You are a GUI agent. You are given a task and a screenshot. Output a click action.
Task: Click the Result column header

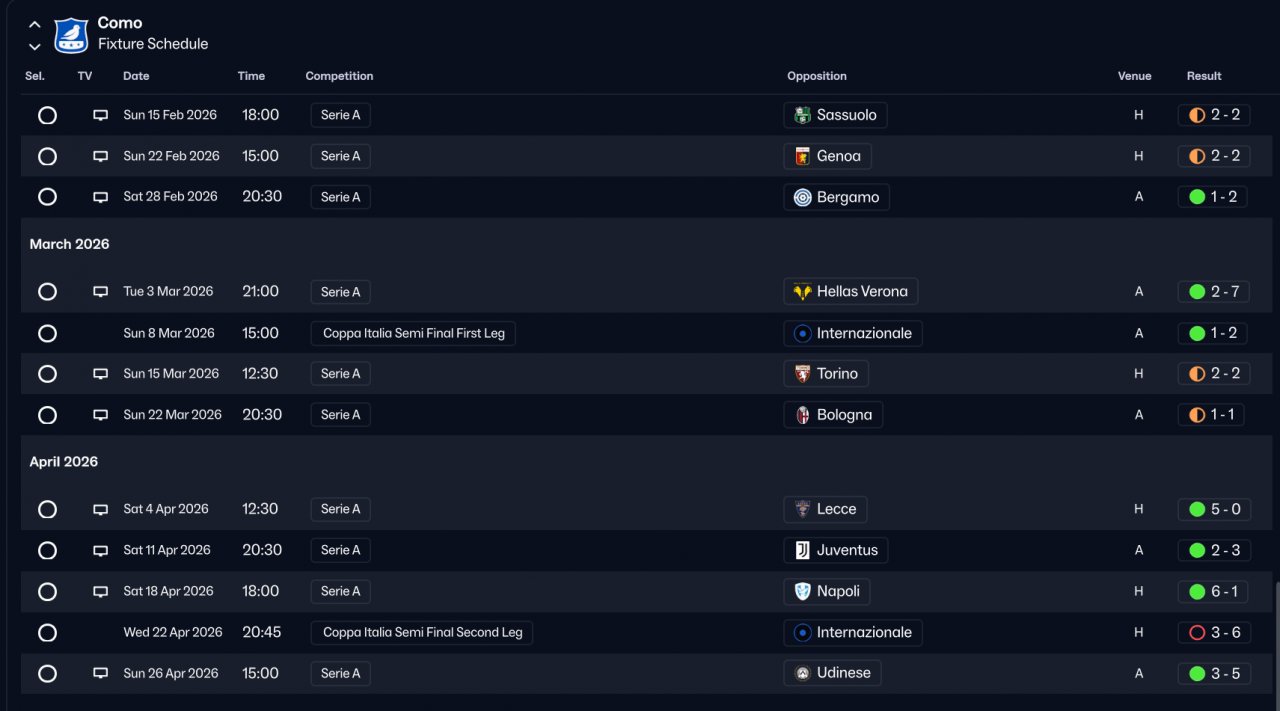(1204, 76)
